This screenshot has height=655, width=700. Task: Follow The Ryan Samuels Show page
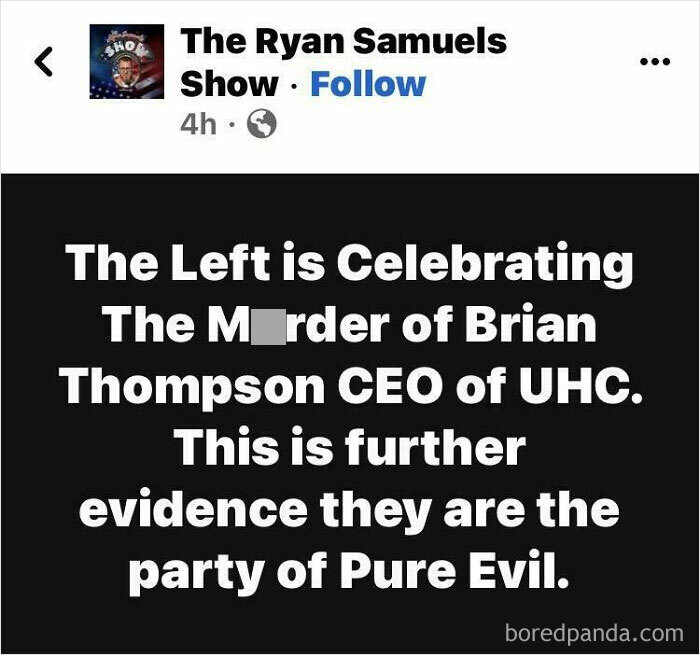tap(368, 84)
